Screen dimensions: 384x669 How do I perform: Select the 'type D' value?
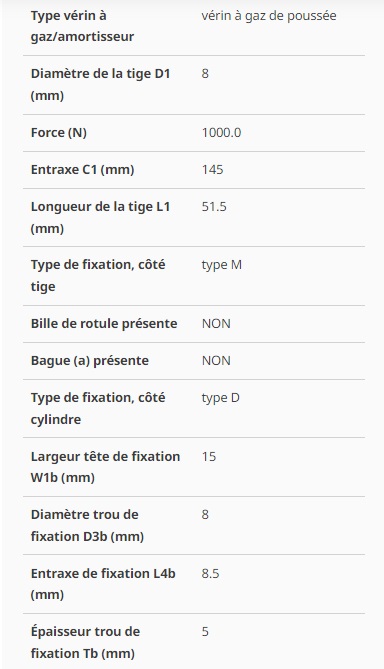pyautogui.click(x=221, y=398)
